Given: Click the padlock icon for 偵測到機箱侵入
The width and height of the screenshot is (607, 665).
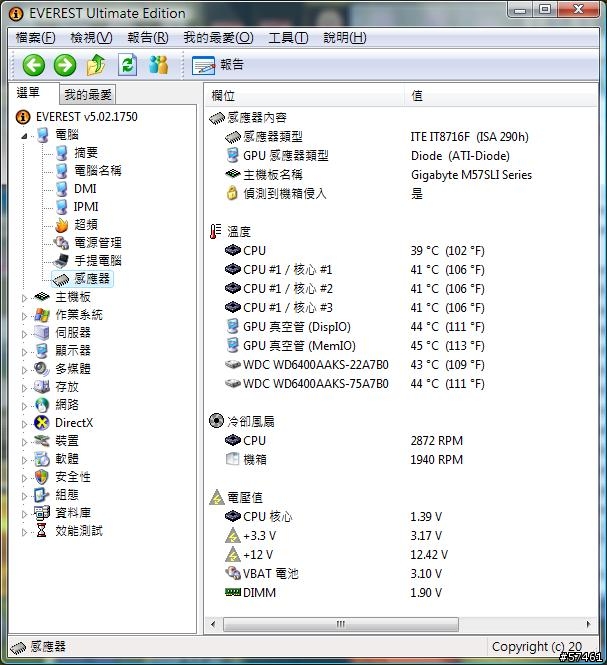Looking at the screenshot, I should [232, 193].
